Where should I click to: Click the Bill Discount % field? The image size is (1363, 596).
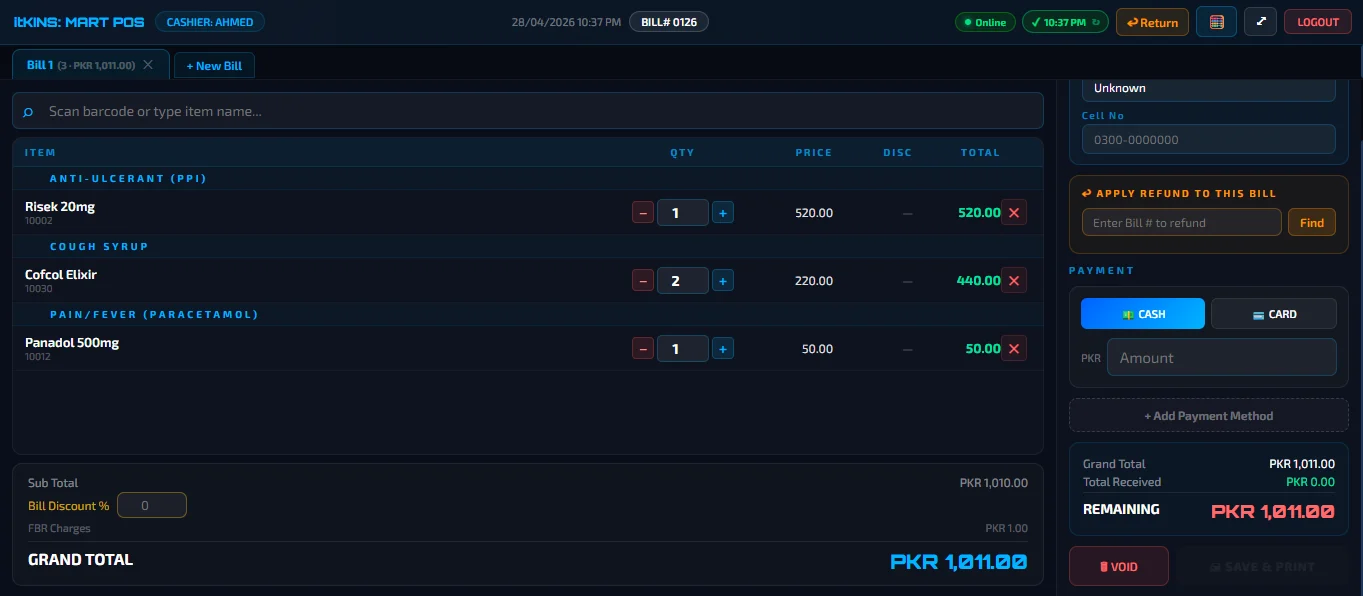coord(152,506)
